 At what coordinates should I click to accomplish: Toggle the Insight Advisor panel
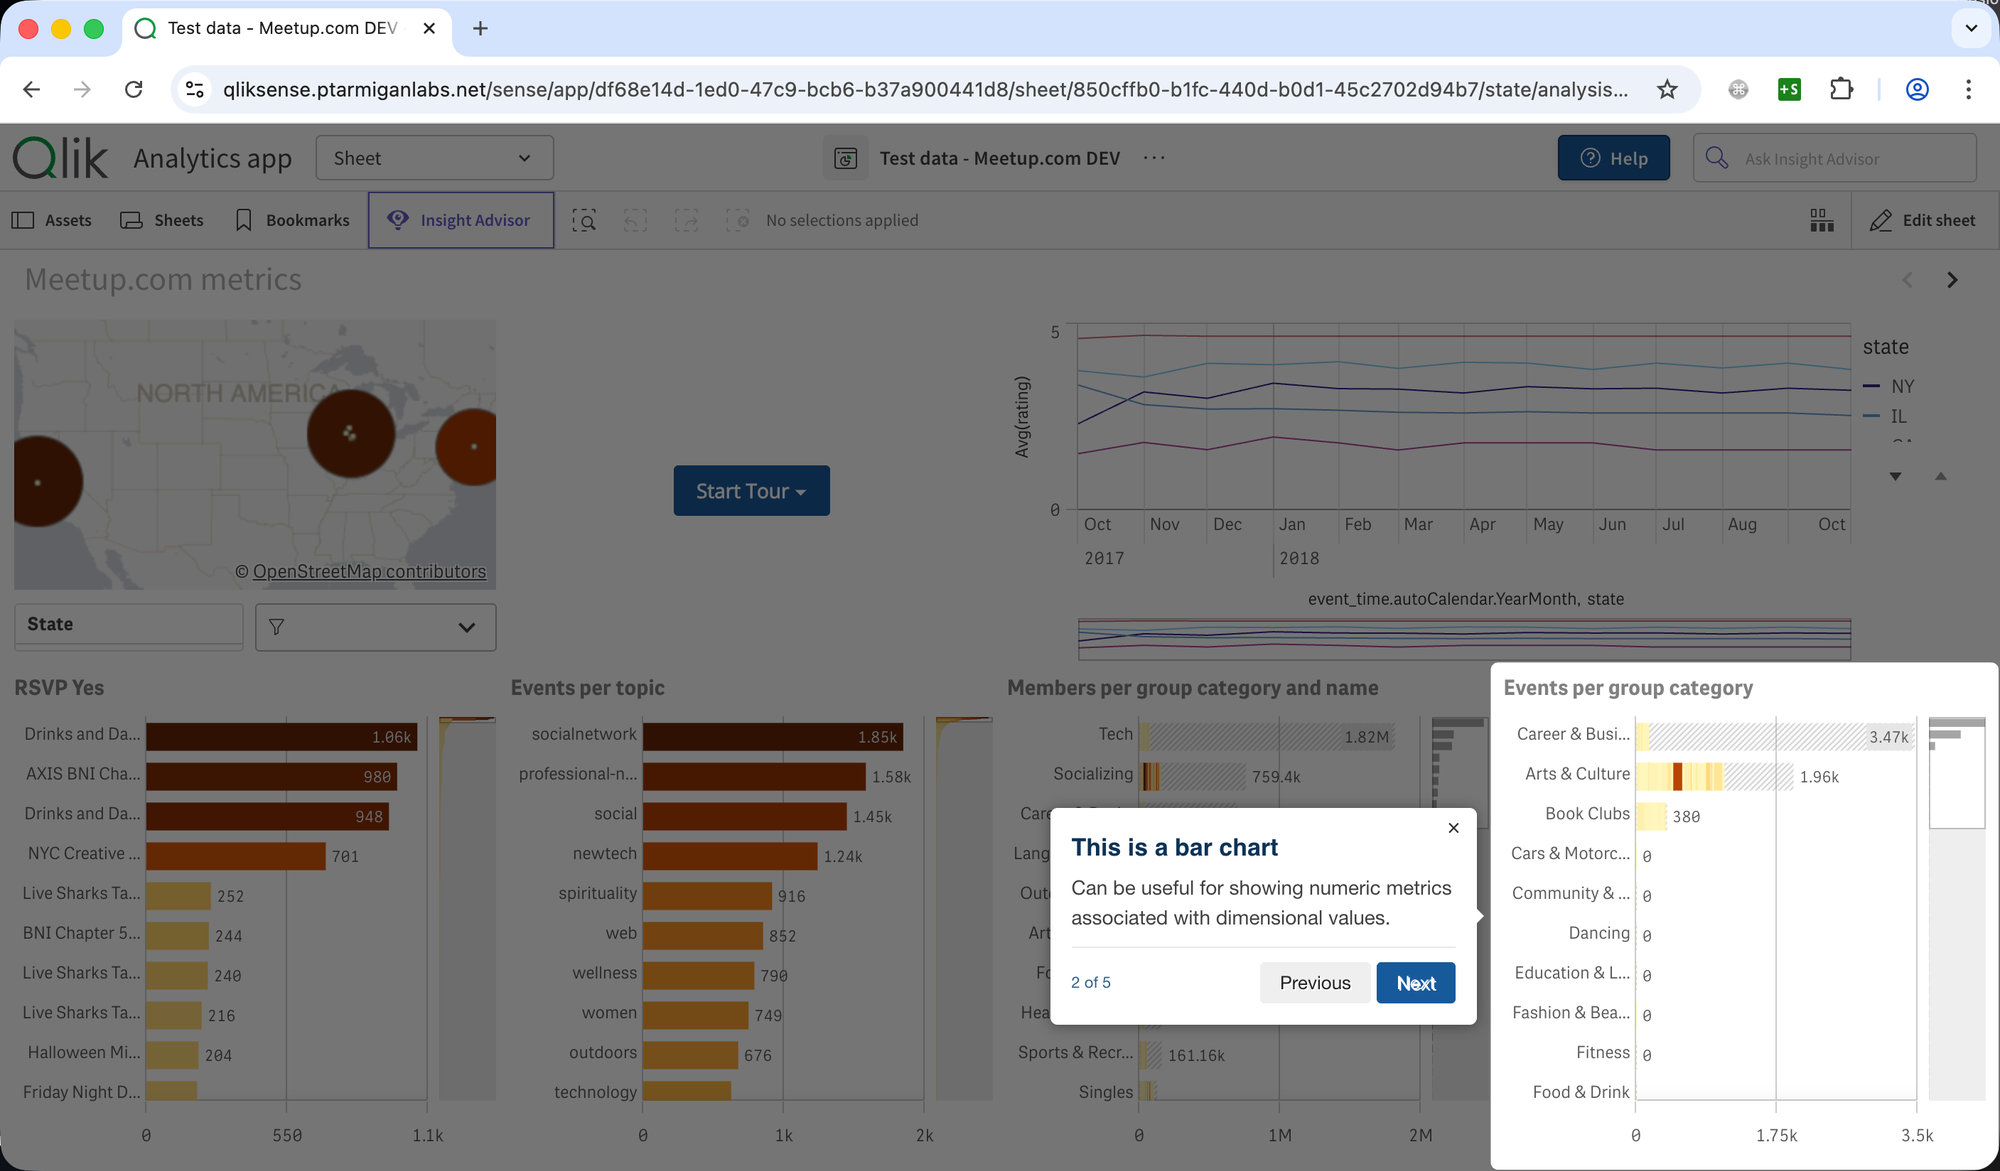click(461, 221)
